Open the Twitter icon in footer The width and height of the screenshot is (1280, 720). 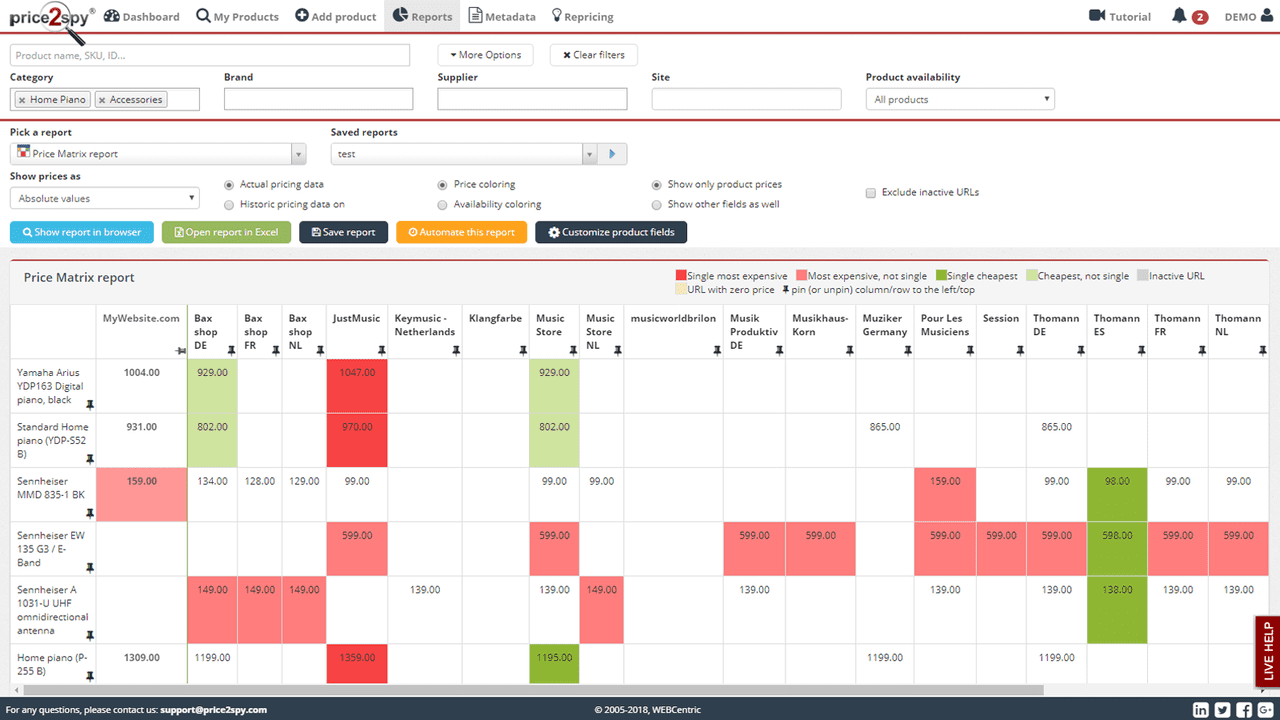[1222, 710]
